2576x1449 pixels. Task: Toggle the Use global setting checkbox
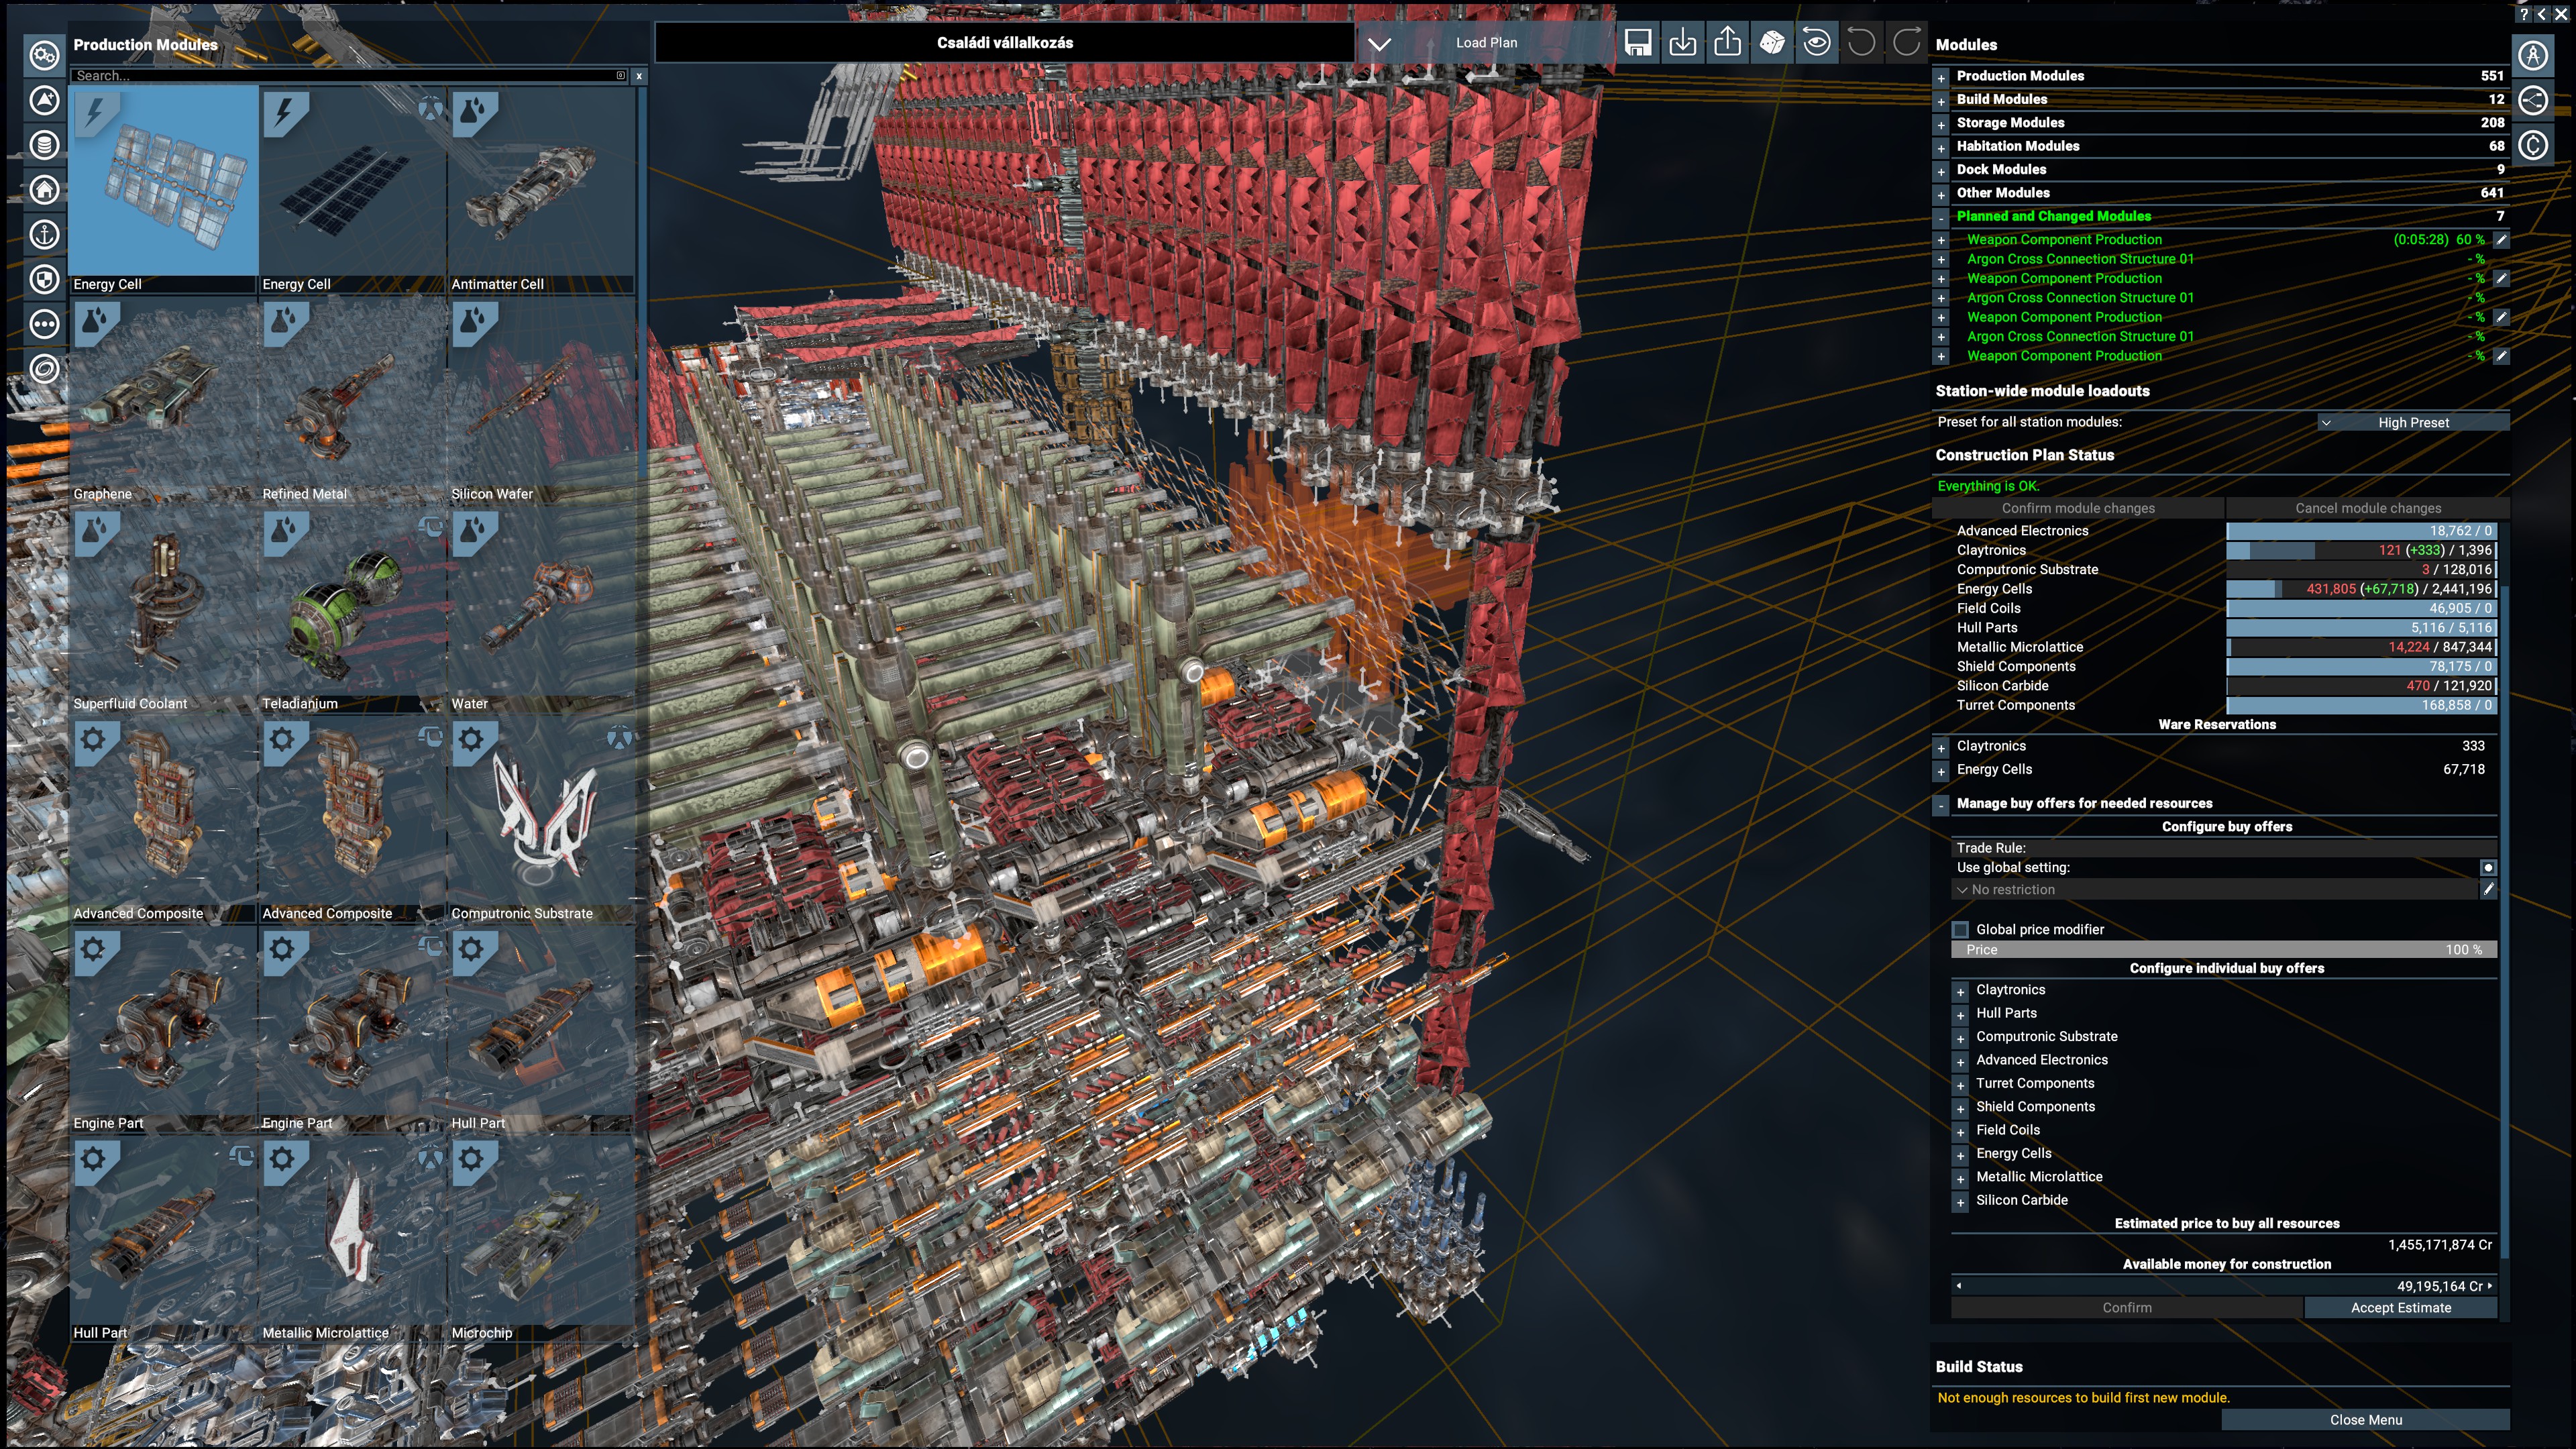(x=2488, y=868)
